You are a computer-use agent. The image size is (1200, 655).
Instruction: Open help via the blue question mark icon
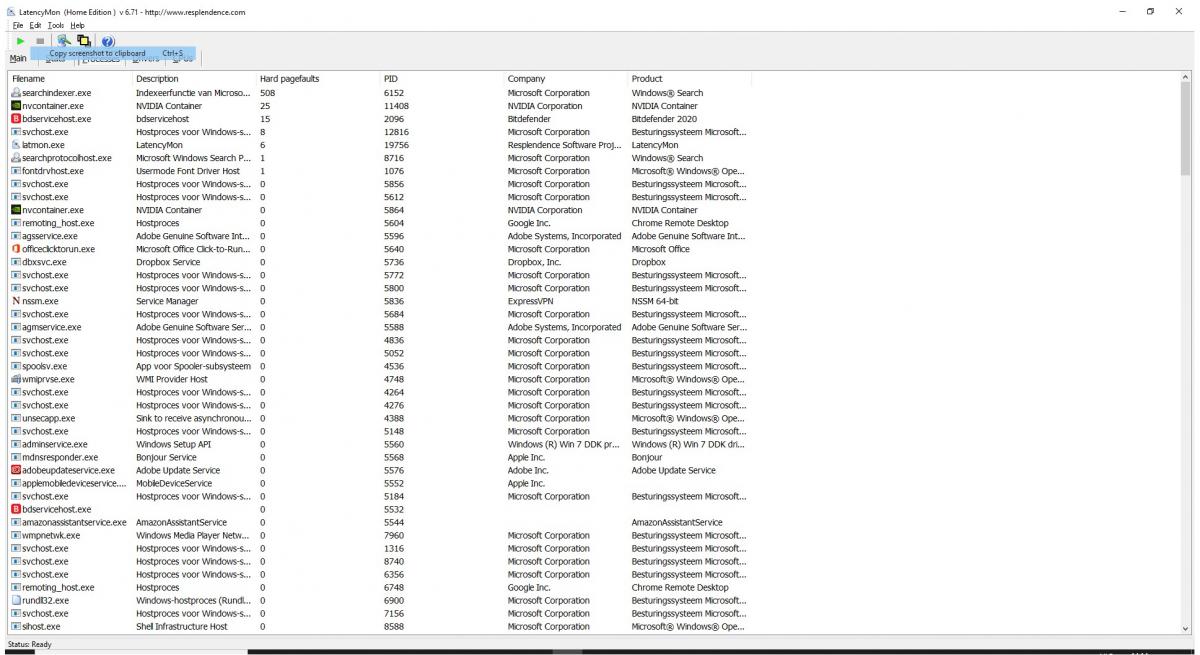[x=108, y=41]
